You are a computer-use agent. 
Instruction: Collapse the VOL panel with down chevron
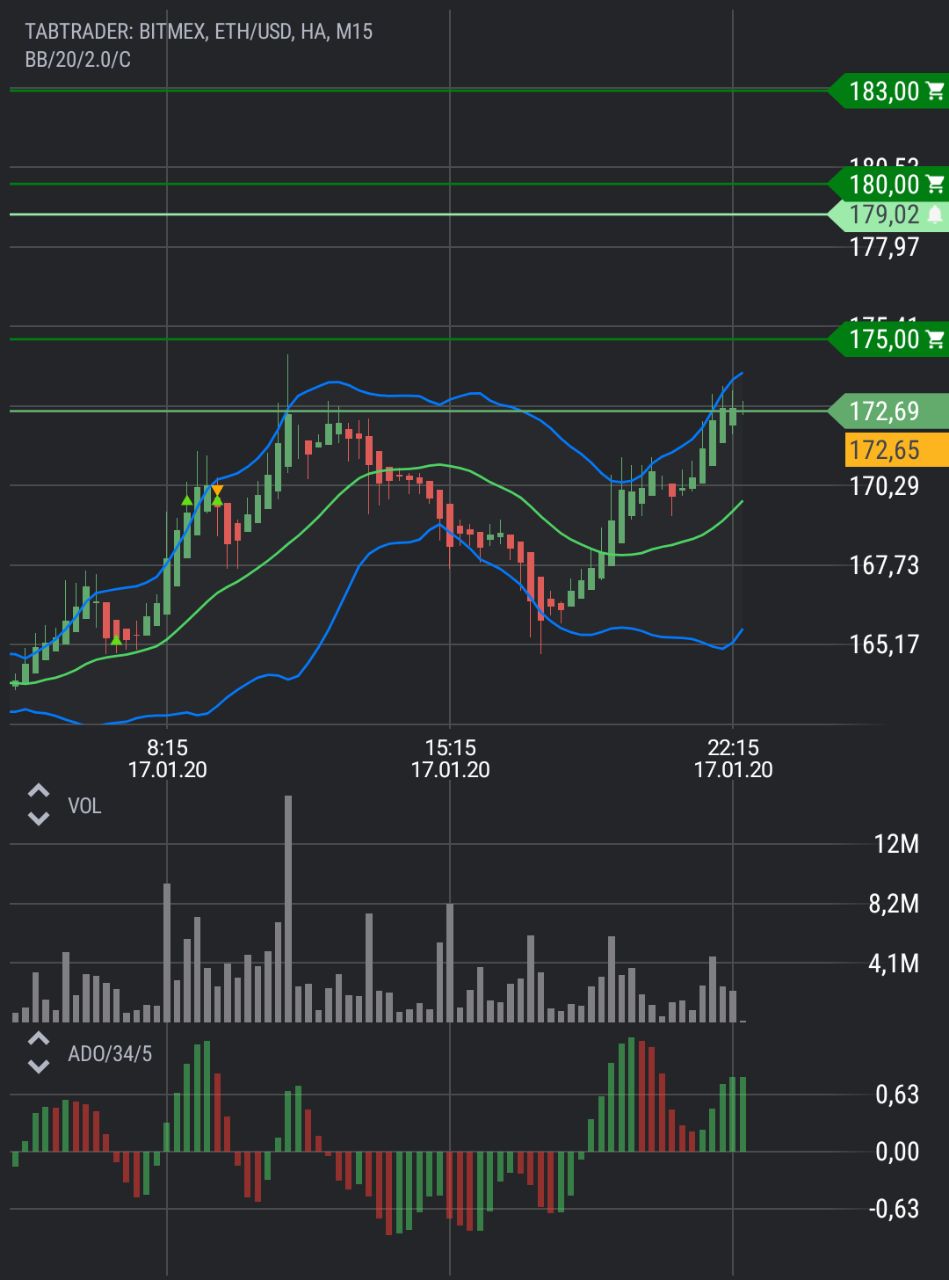38,819
